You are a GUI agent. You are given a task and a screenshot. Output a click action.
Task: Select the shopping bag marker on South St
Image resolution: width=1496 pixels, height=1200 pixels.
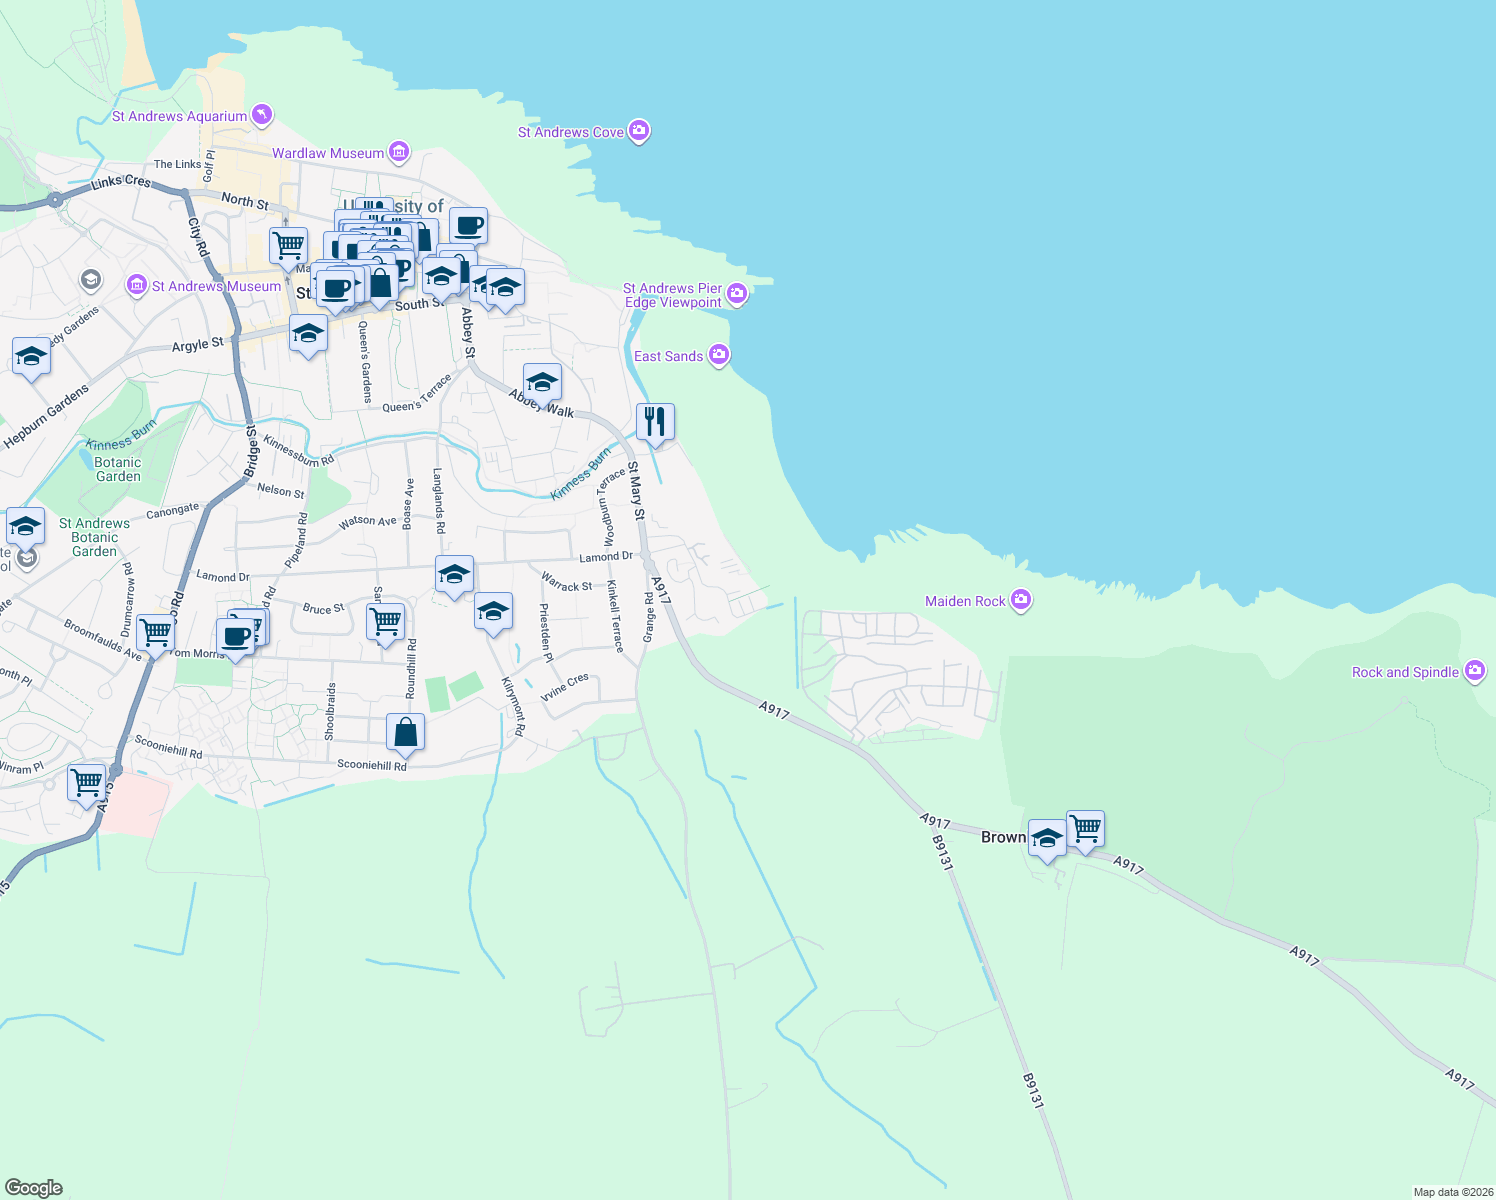click(381, 286)
